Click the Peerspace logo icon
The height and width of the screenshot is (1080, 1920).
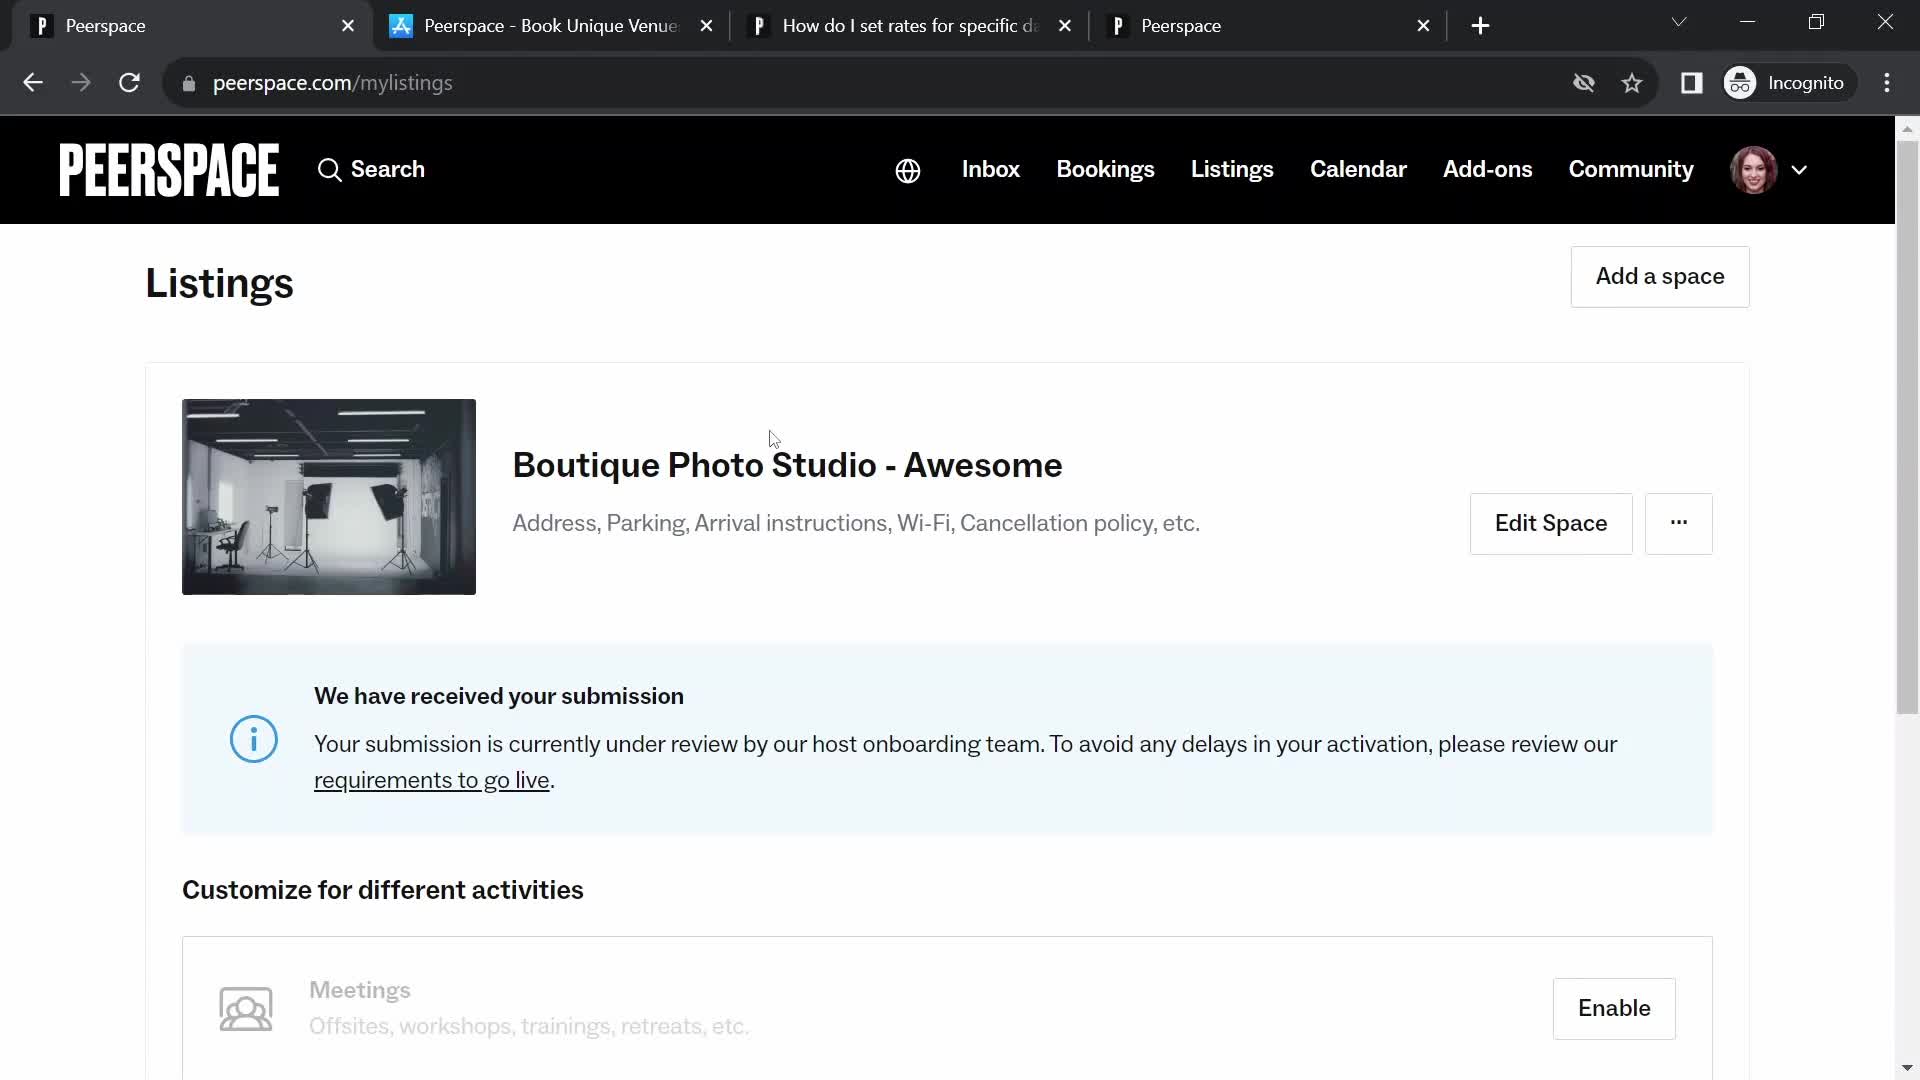(x=169, y=169)
